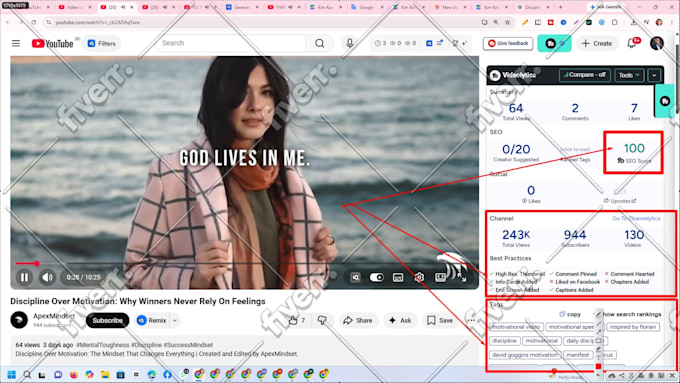Click the Remix button
Viewport: 680px width, 383px height.
pyautogui.click(x=152, y=321)
